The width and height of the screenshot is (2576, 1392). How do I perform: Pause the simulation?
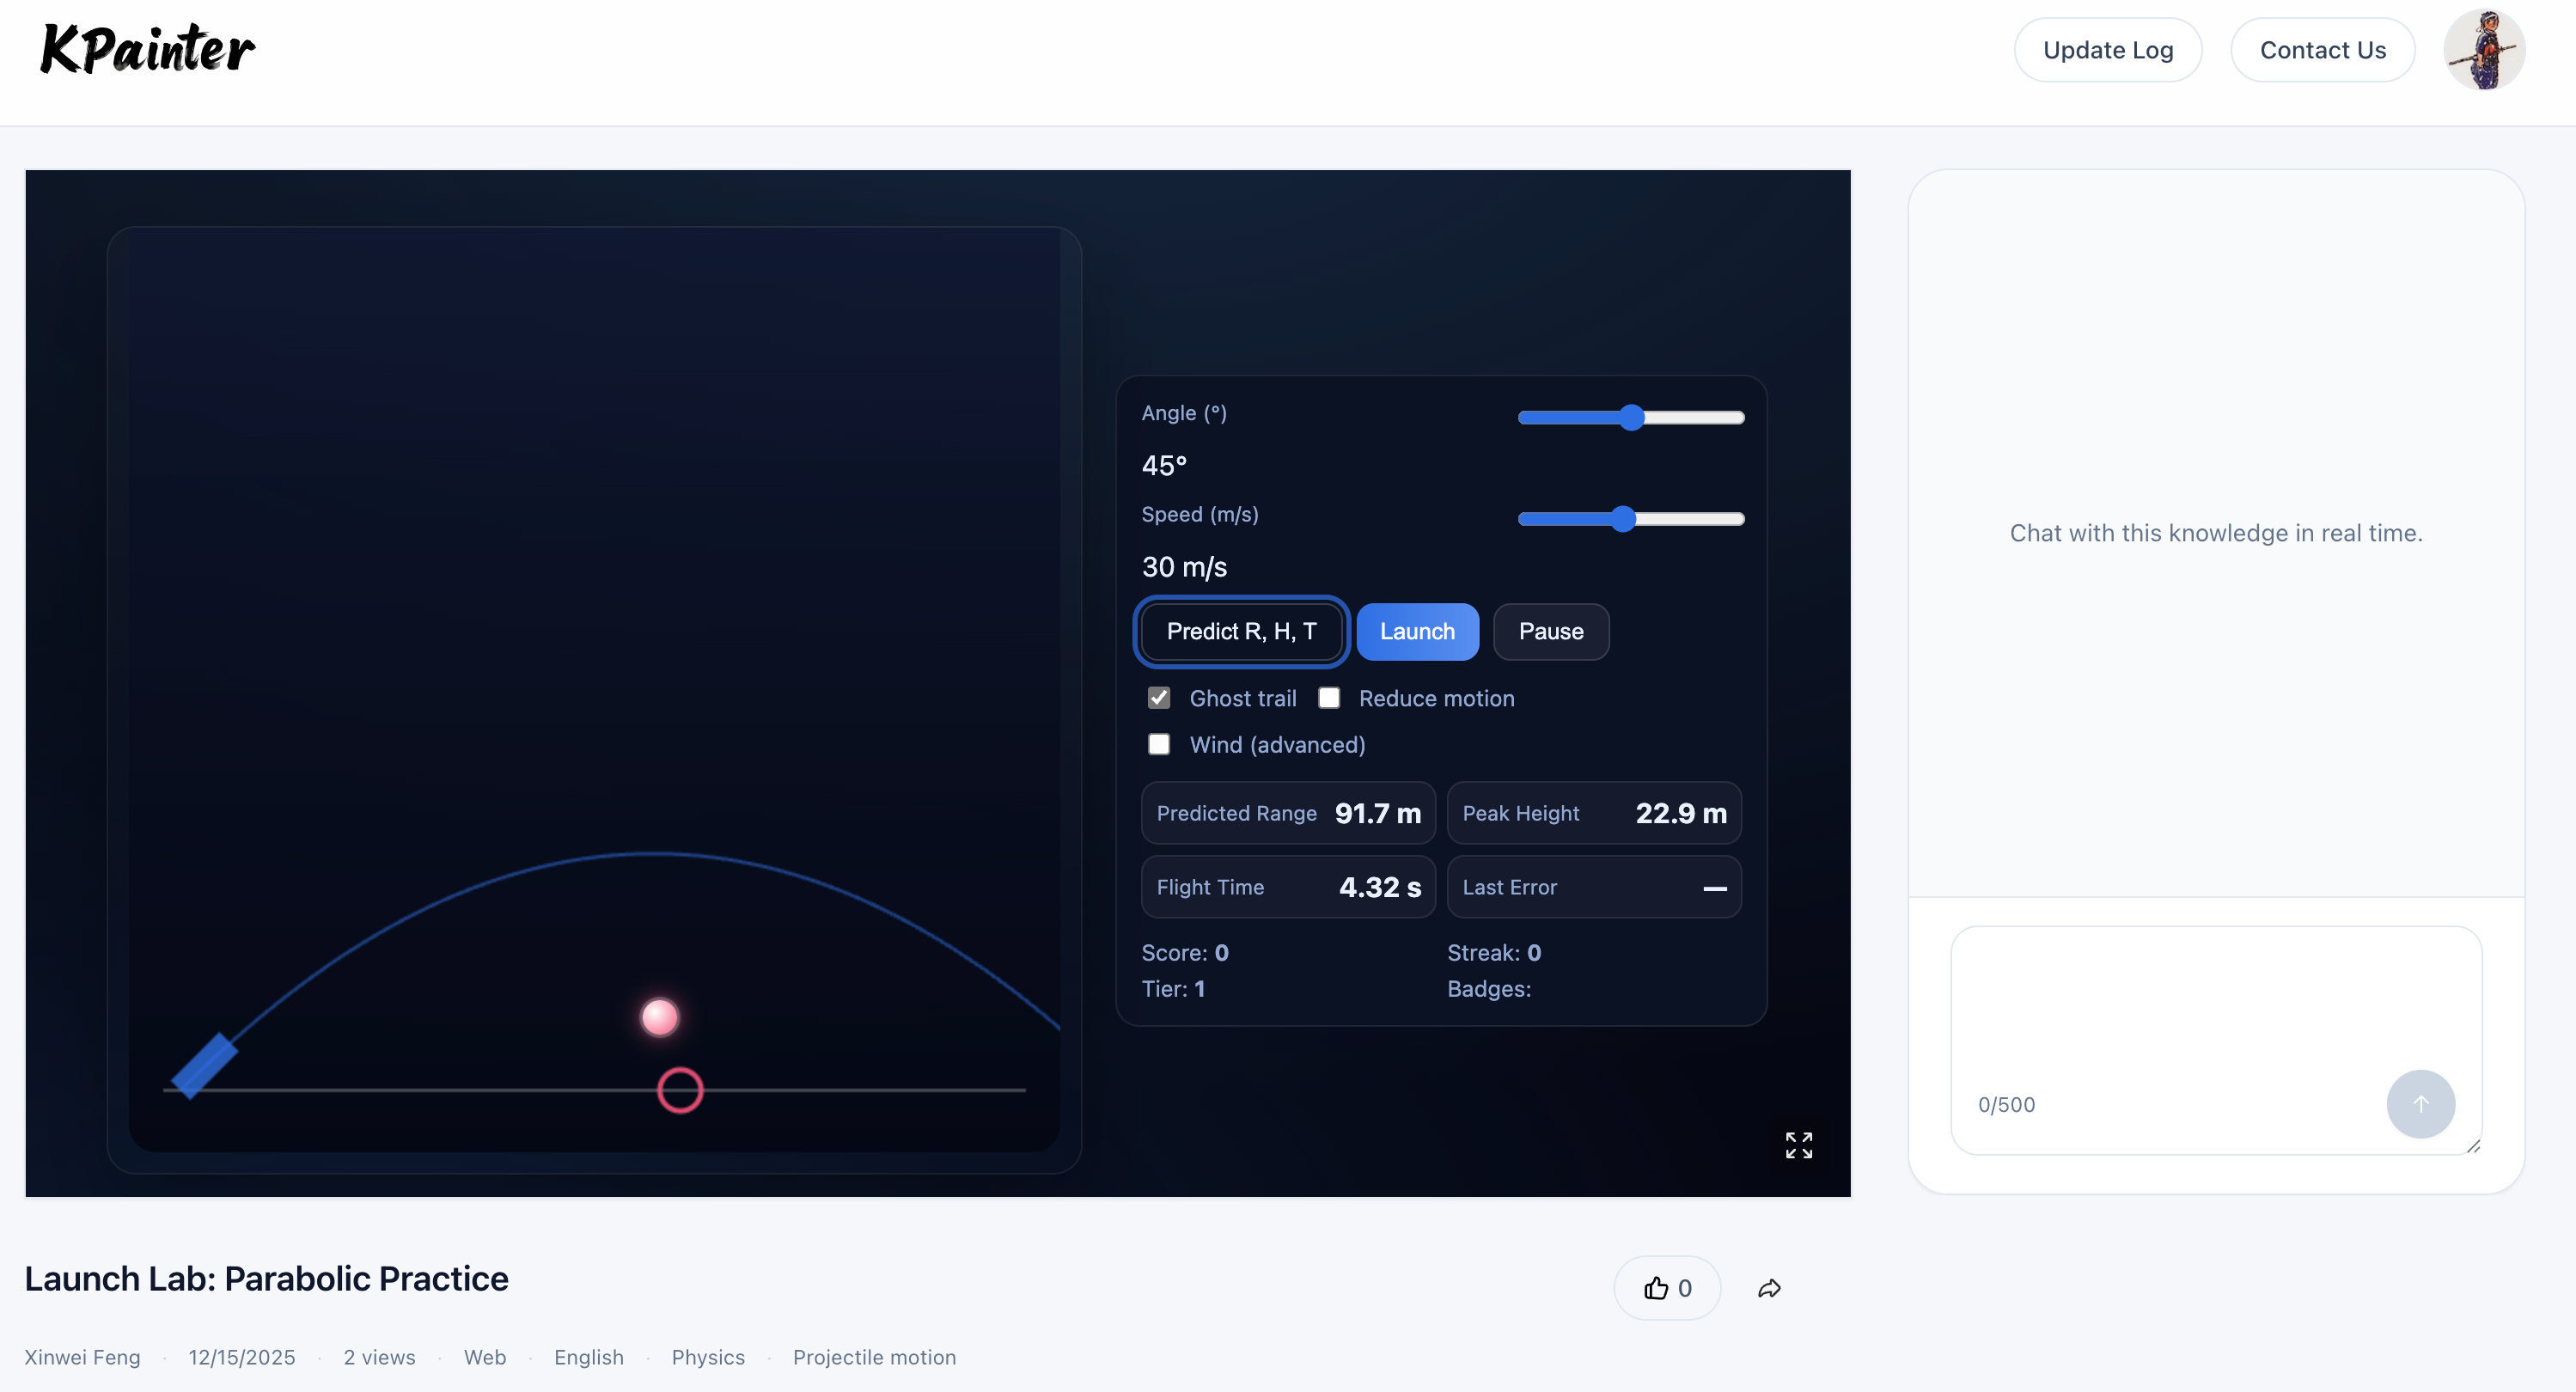[x=1550, y=631]
